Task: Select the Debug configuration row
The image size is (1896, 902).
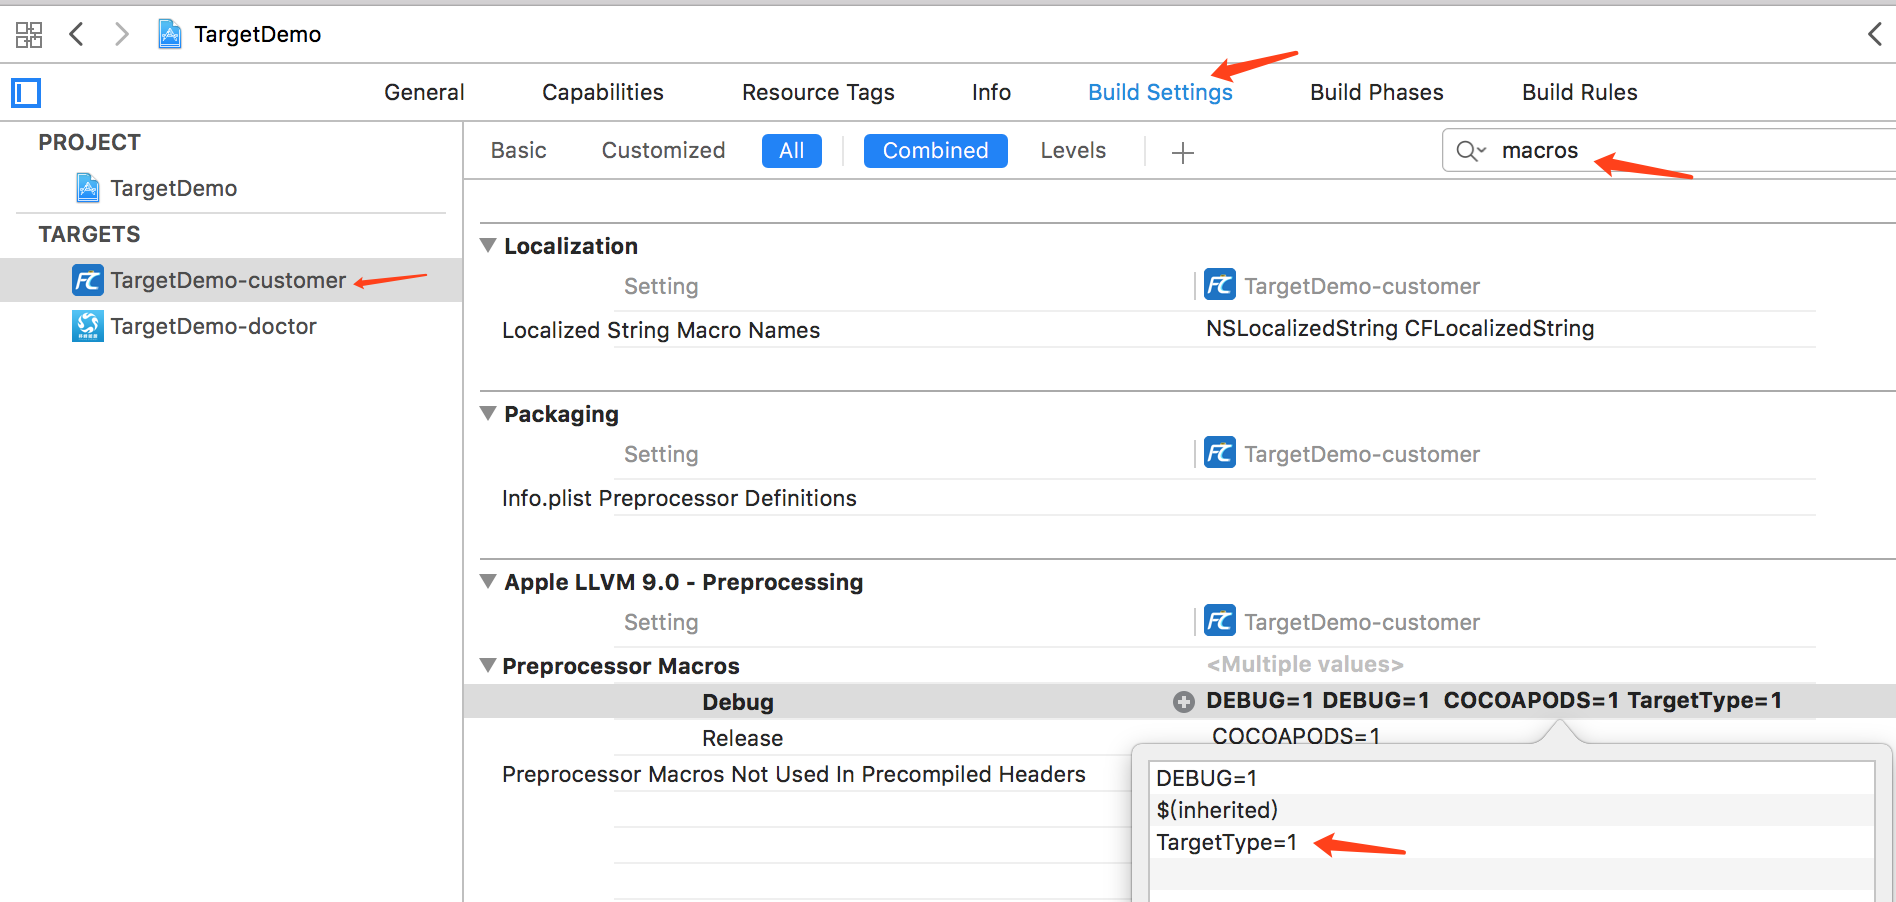Action: coord(738,702)
